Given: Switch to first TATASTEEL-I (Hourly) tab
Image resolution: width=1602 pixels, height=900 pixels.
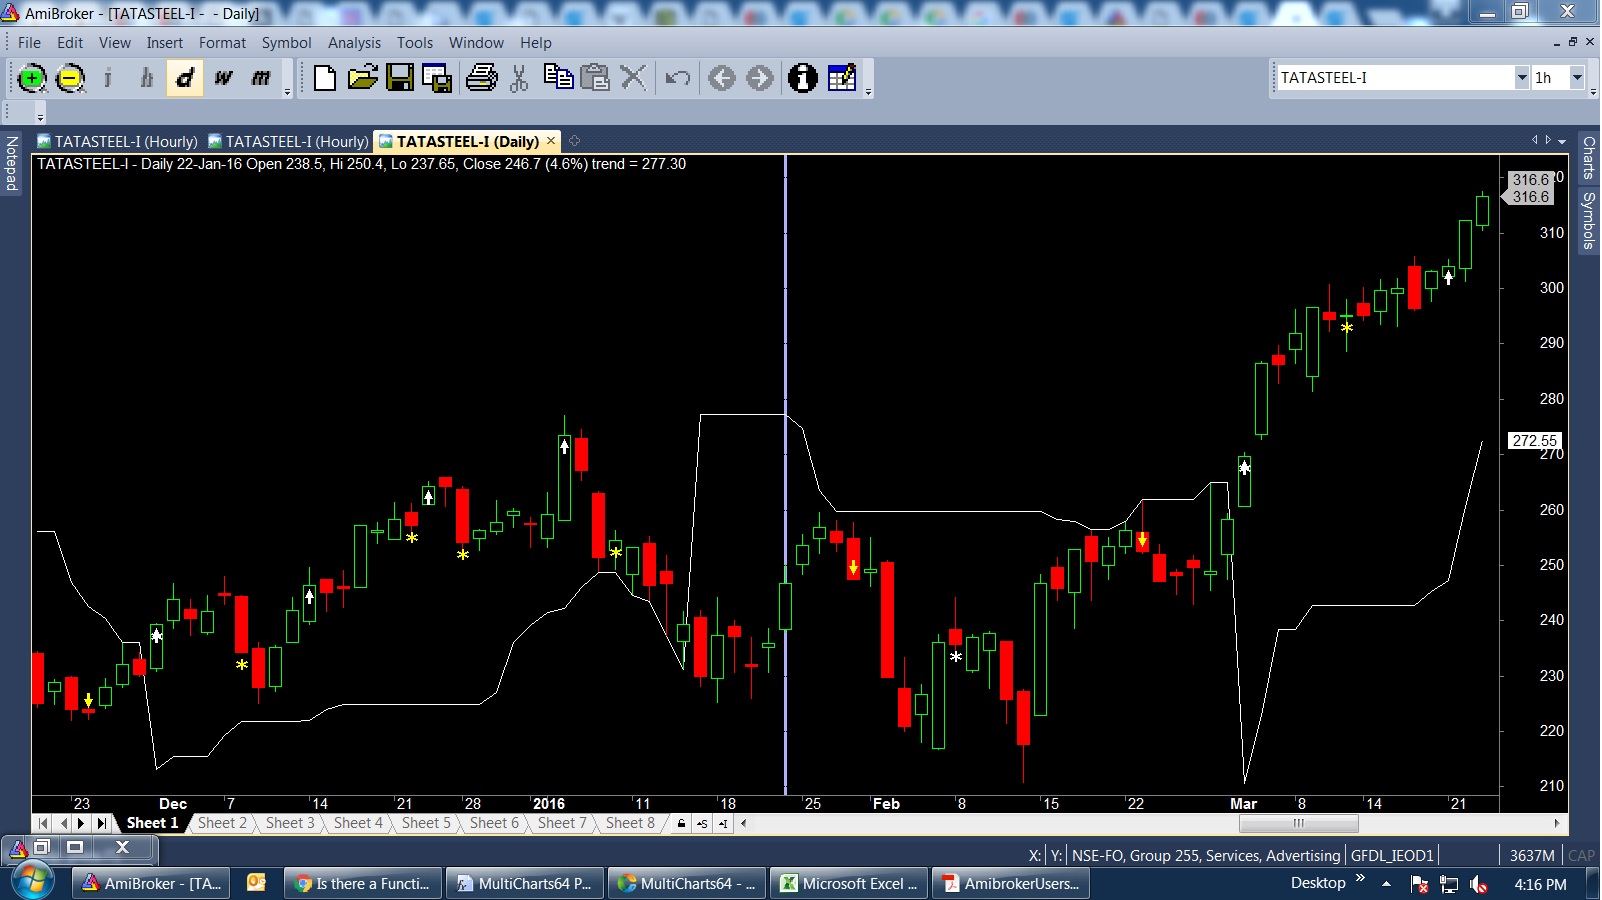Looking at the screenshot, I should pos(118,142).
